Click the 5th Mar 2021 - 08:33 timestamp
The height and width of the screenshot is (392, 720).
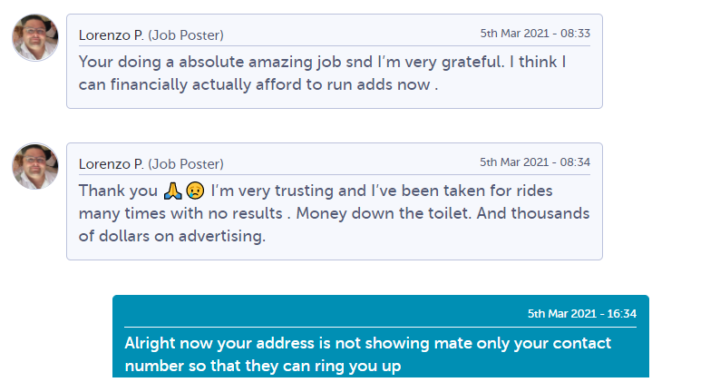coord(535,34)
